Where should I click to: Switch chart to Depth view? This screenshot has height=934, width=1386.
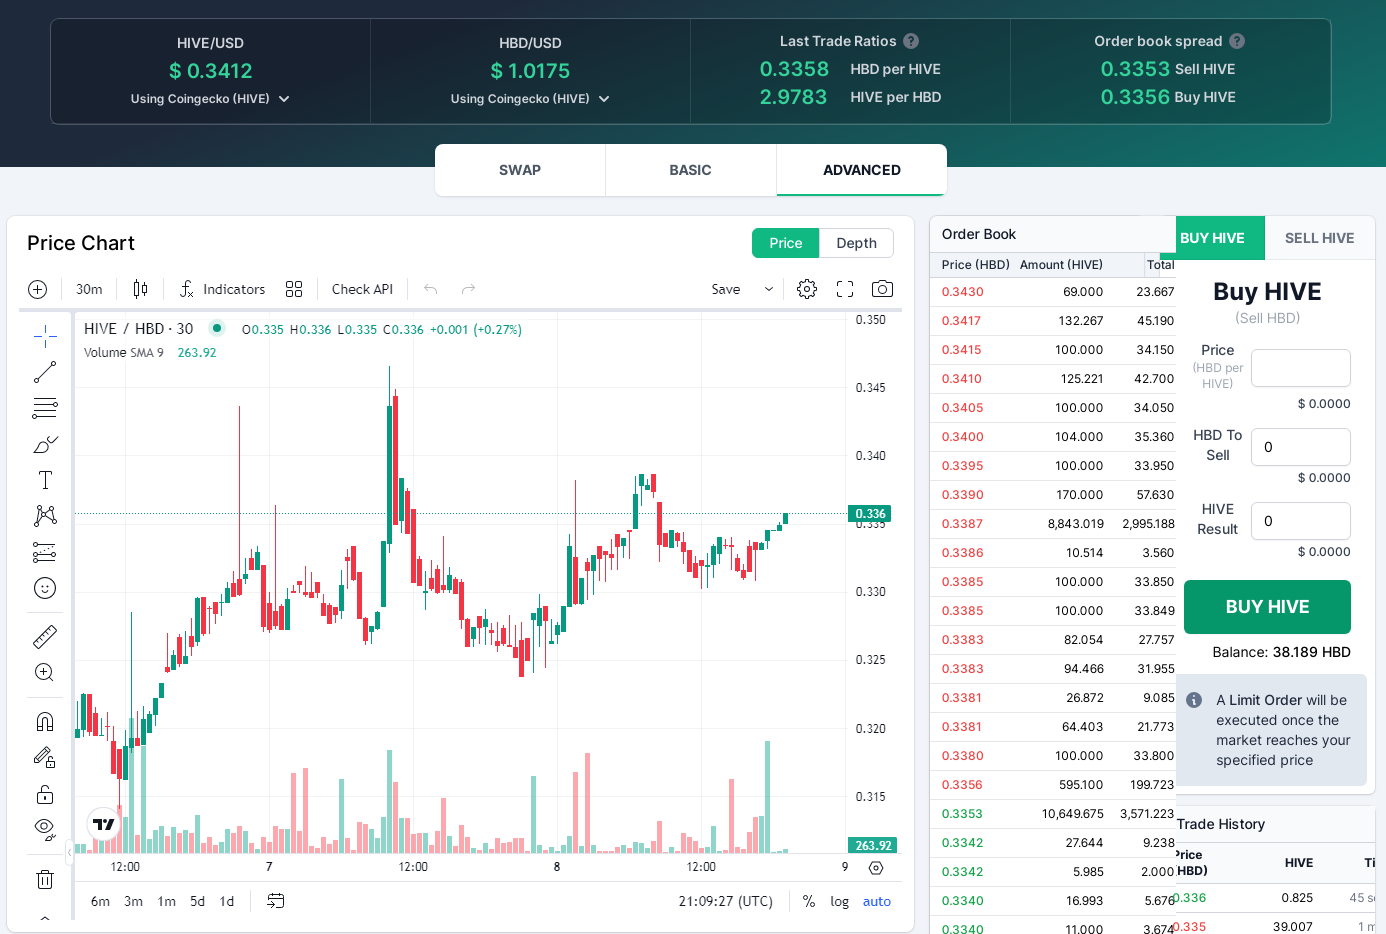(856, 243)
